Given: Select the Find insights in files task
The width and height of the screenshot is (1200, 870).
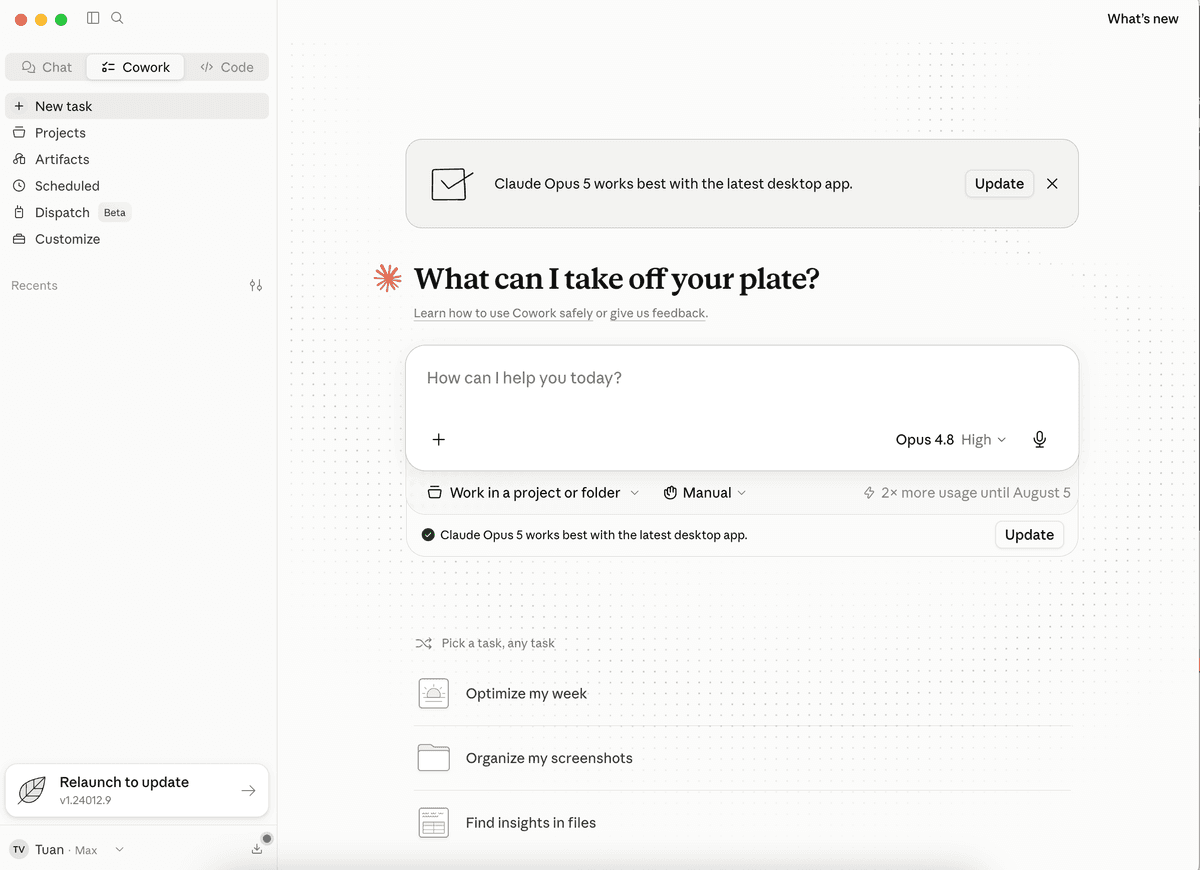Looking at the screenshot, I should pos(742,823).
